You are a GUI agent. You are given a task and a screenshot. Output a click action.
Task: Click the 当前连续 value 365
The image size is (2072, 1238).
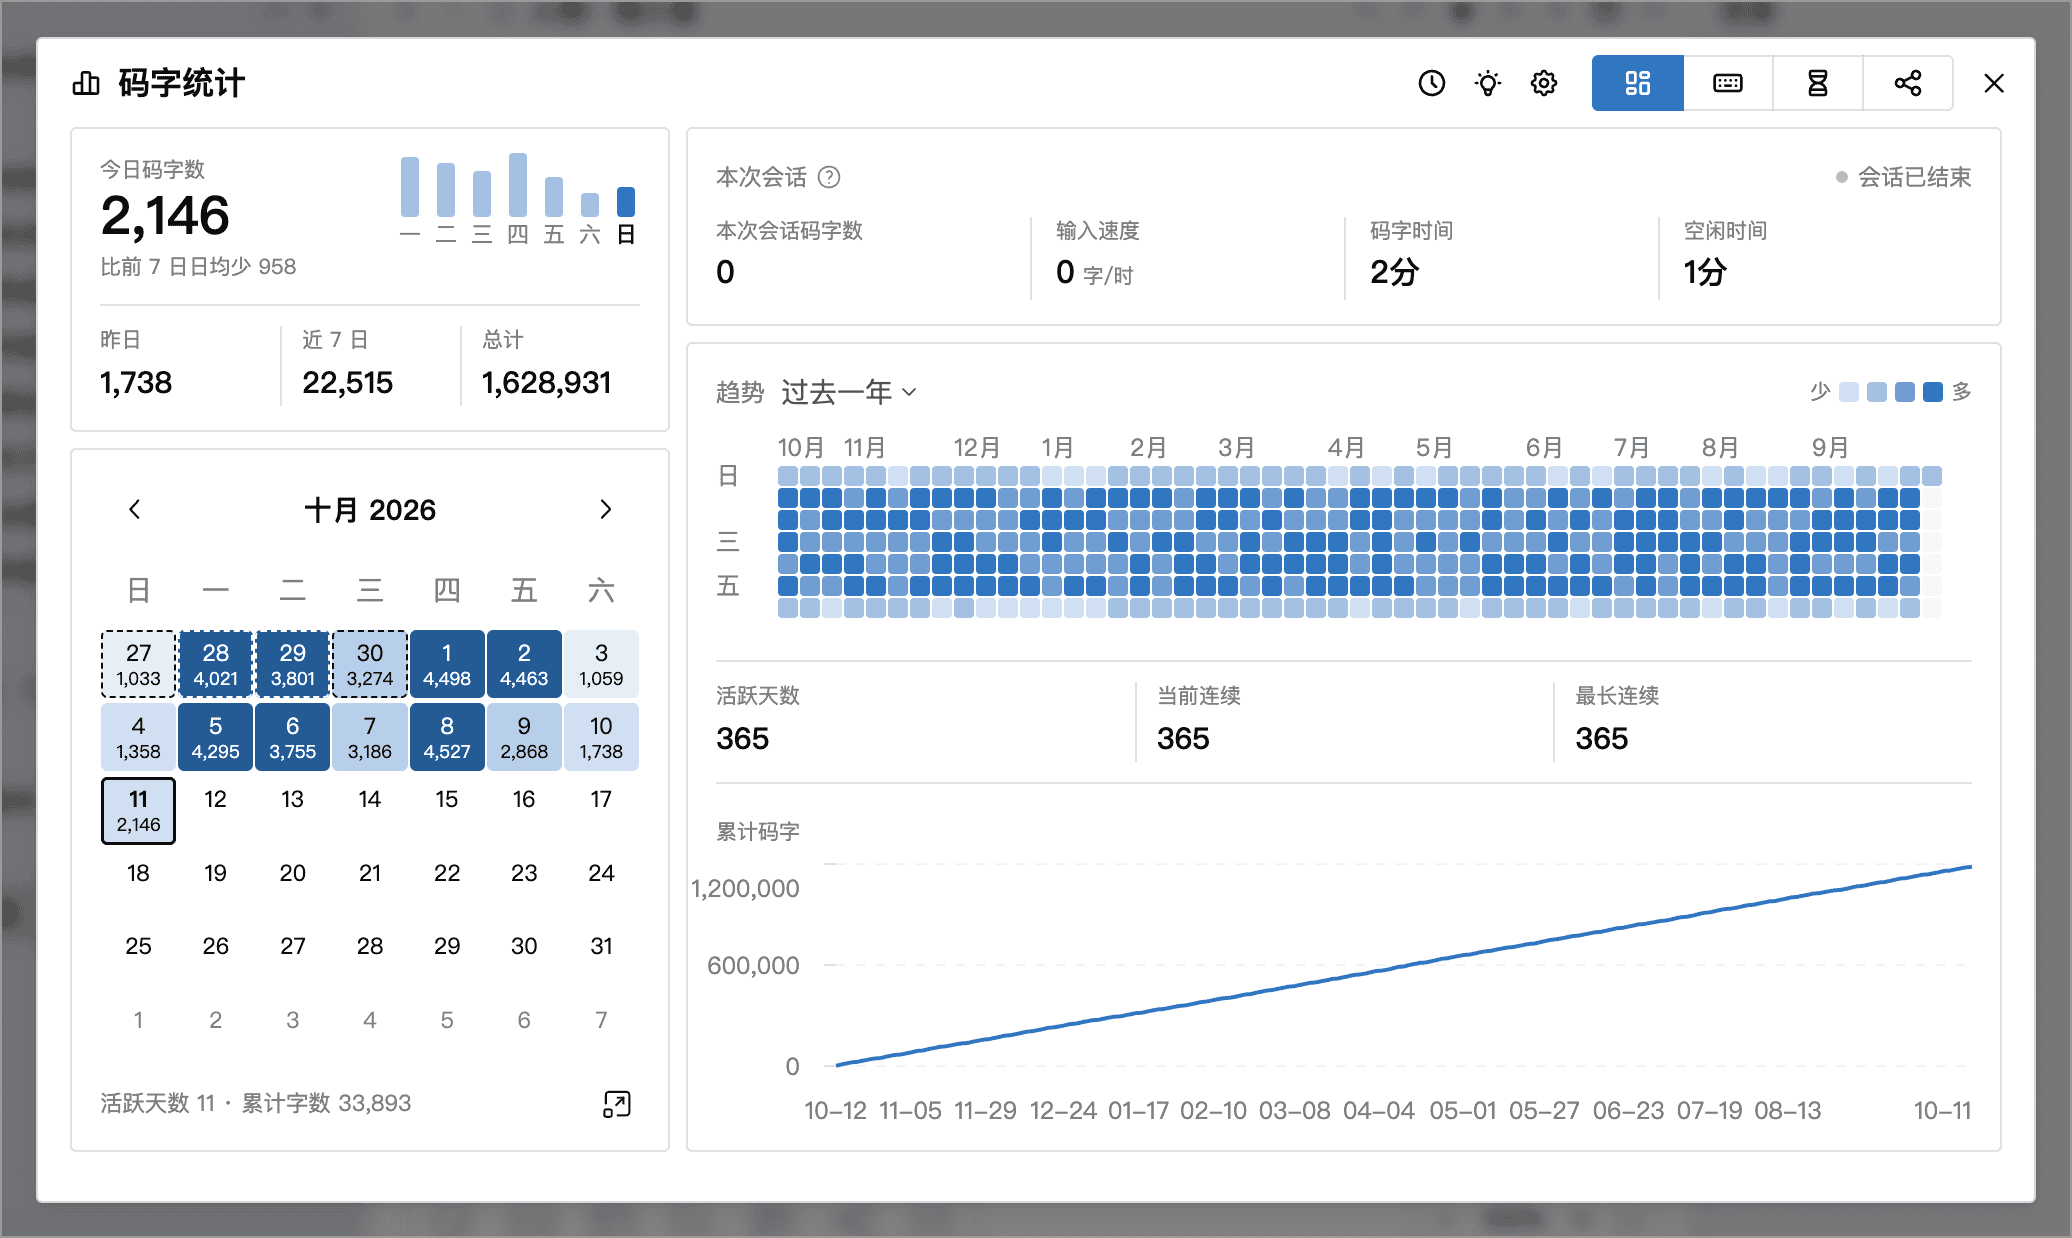point(1183,739)
